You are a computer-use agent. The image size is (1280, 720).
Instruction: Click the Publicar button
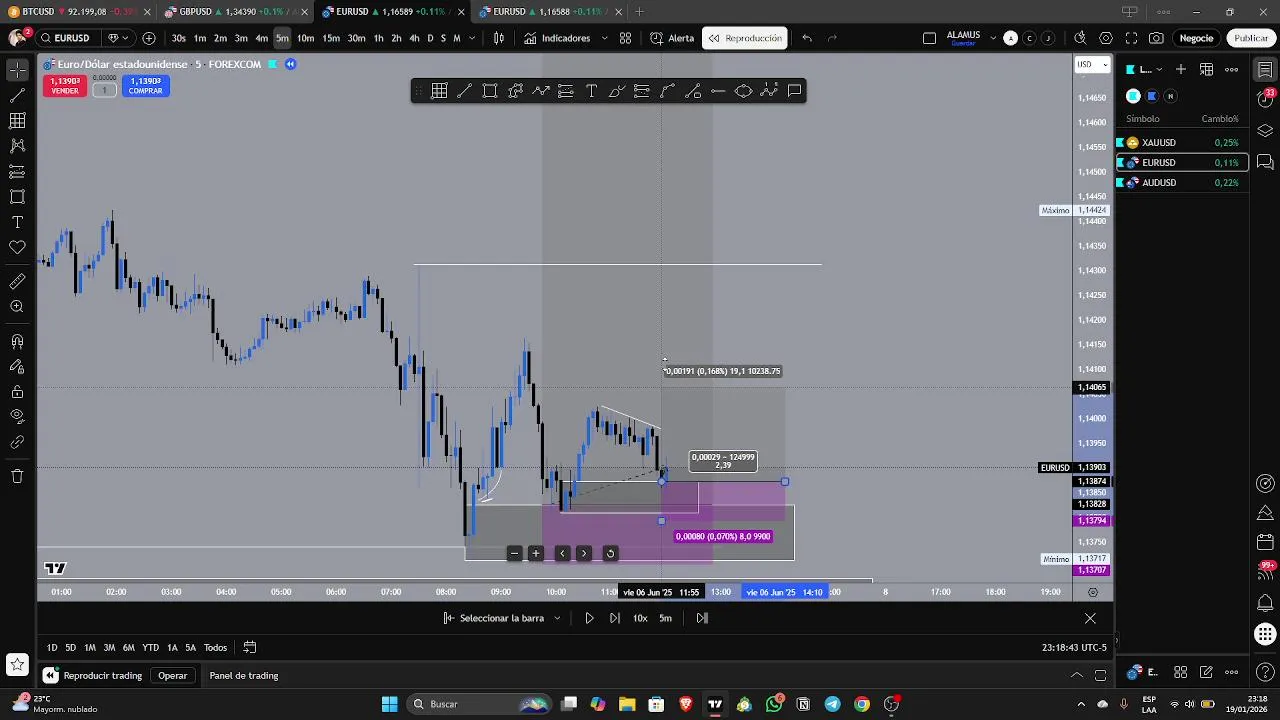point(1251,38)
